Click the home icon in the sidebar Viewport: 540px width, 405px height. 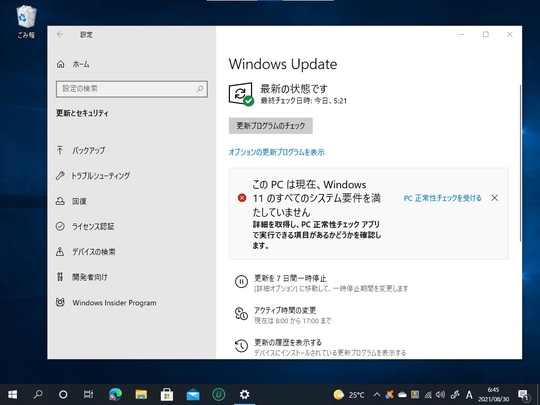tap(61, 64)
